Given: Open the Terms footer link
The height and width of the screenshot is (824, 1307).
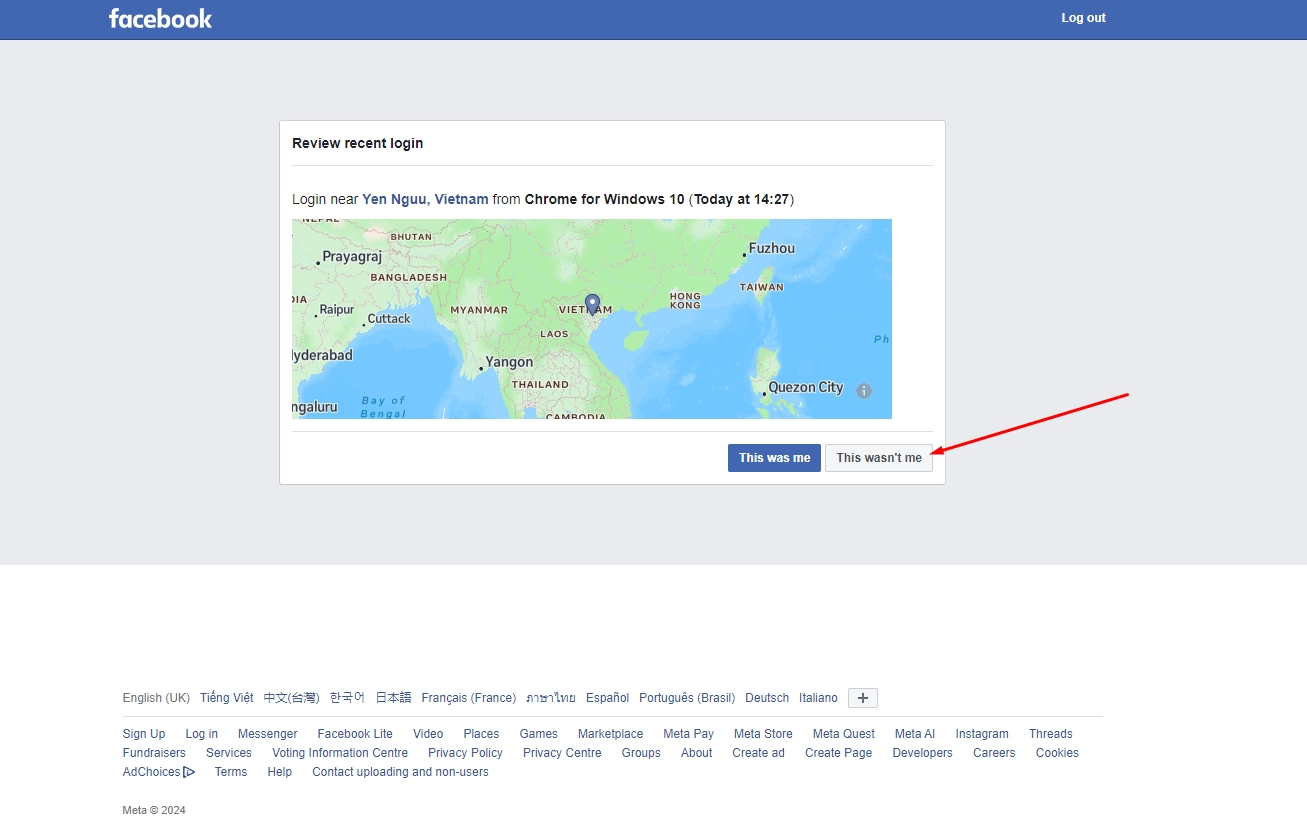Looking at the screenshot, I should 231,772.
